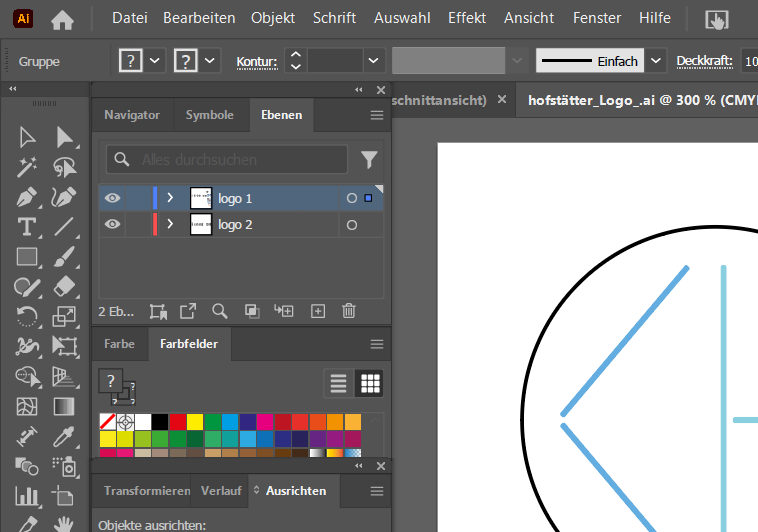Toggle visibility of logo 2 layer
The width and height of the screenshot is (758, 532).
(113, 225)
